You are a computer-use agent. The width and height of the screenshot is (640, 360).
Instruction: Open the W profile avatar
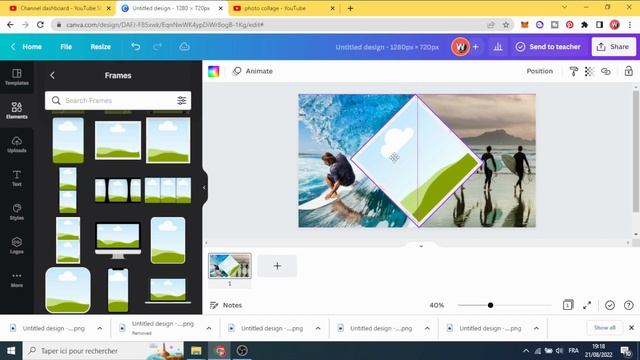coord(460,47)
